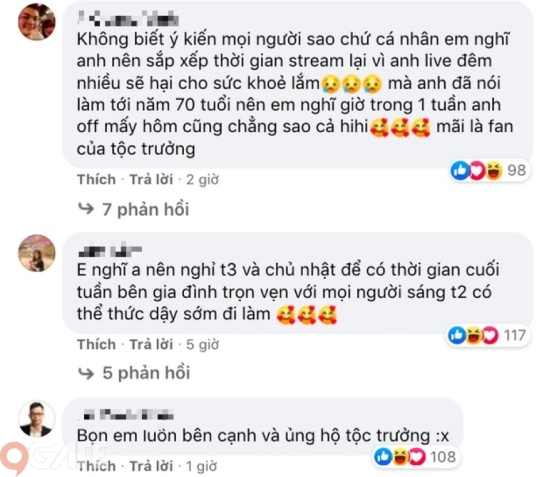Open the 2 giờ timestamp link

click(202, 180)
